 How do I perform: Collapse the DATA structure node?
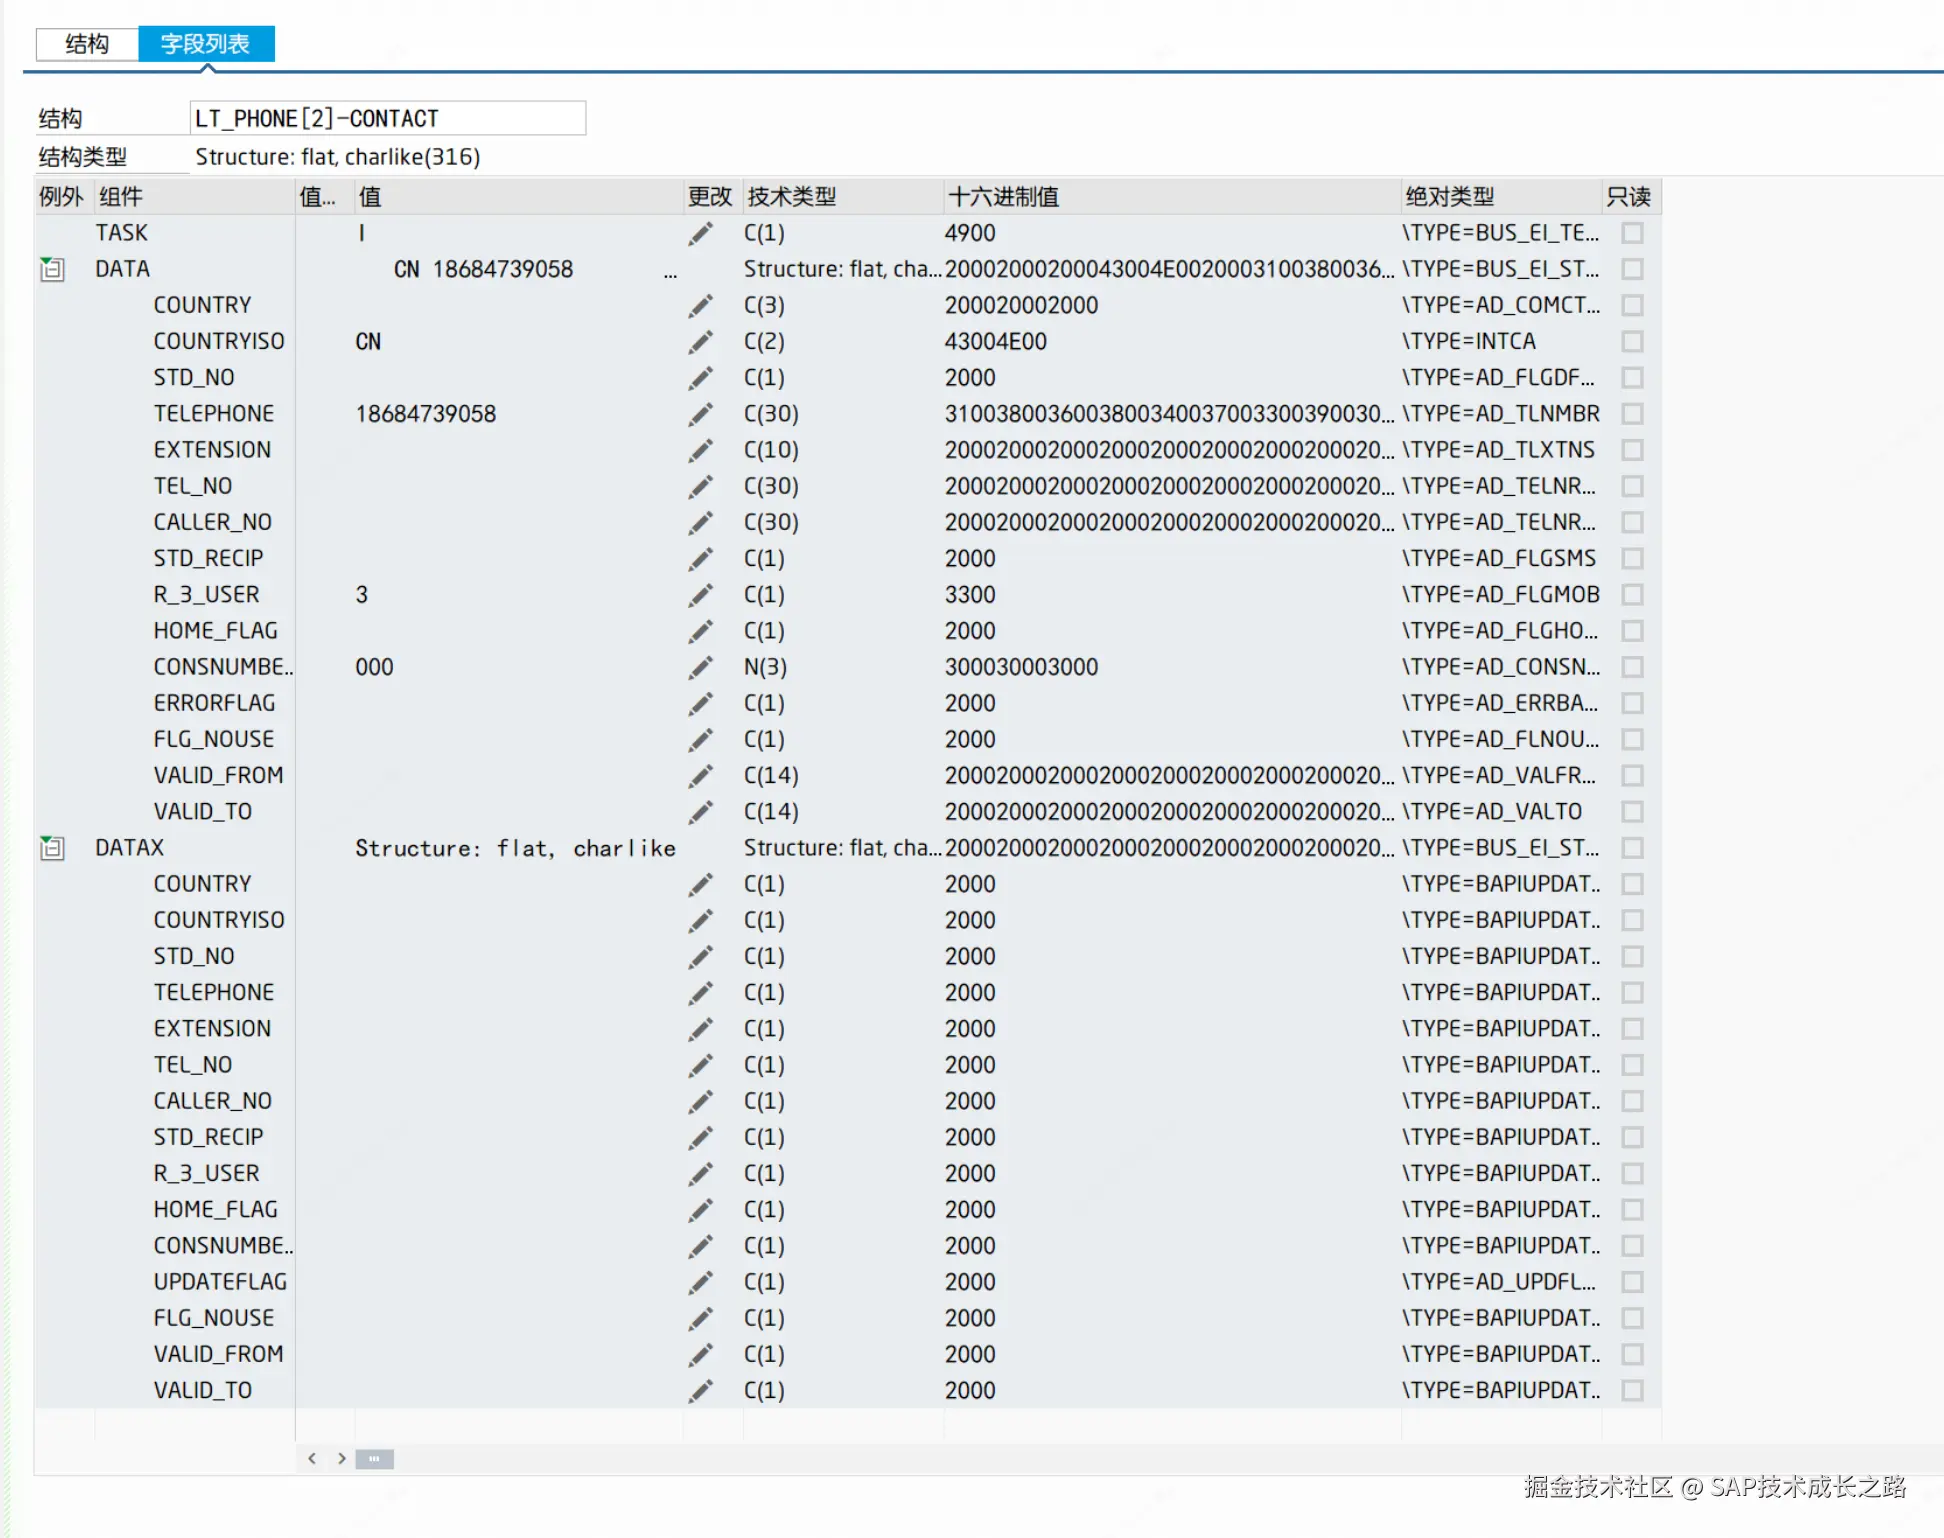52,270
